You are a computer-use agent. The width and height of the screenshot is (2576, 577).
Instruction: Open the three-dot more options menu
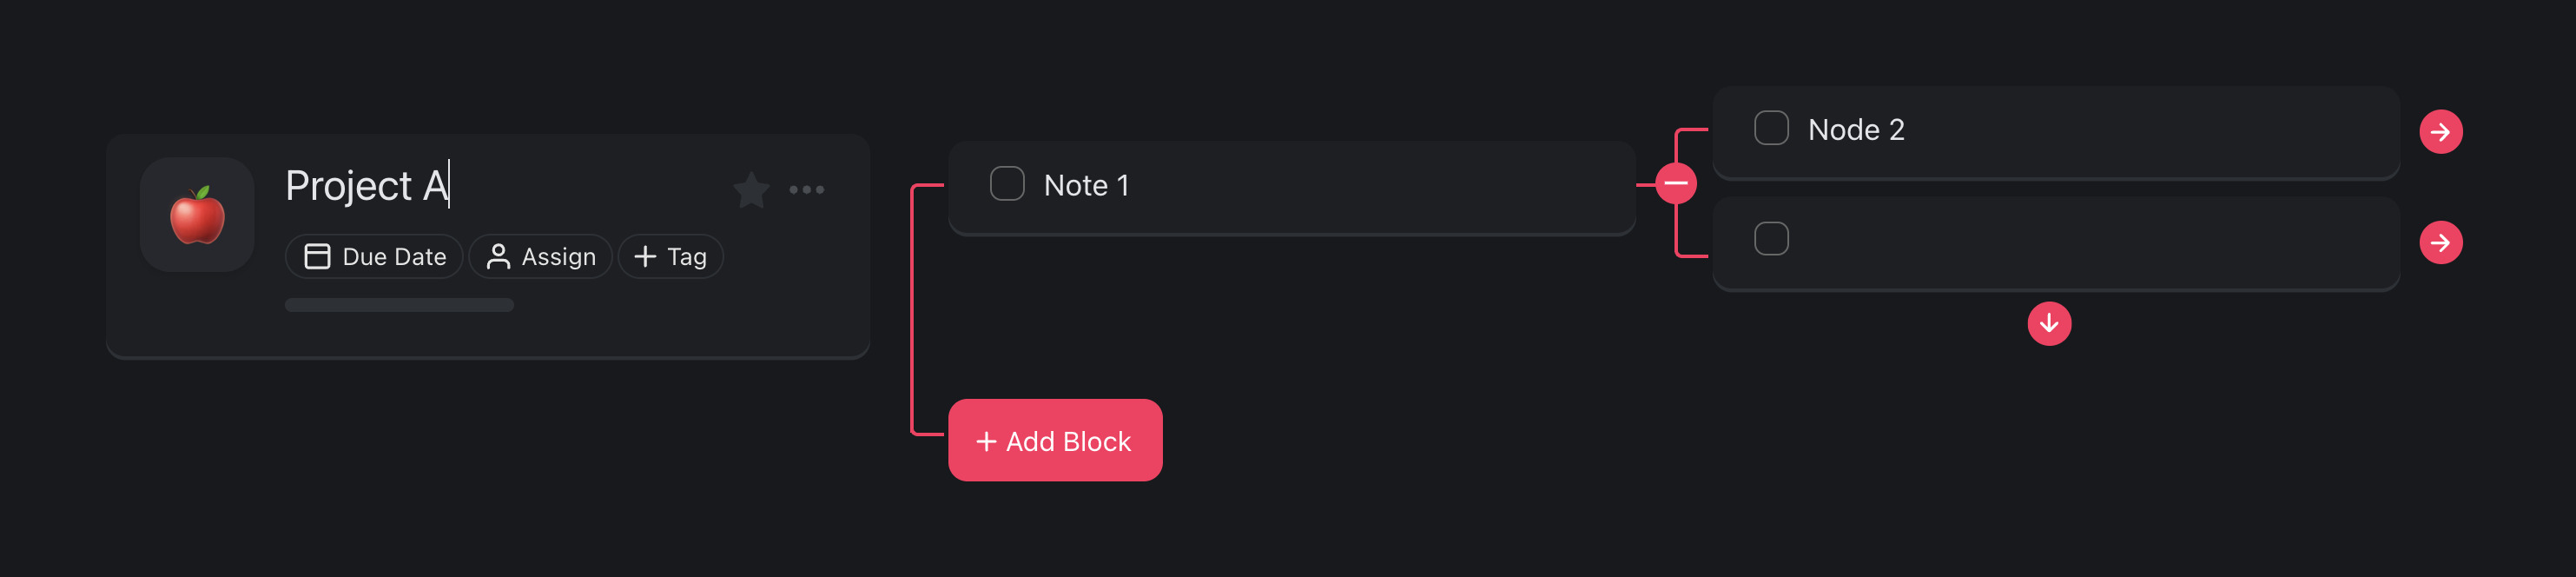pos(806,189)
